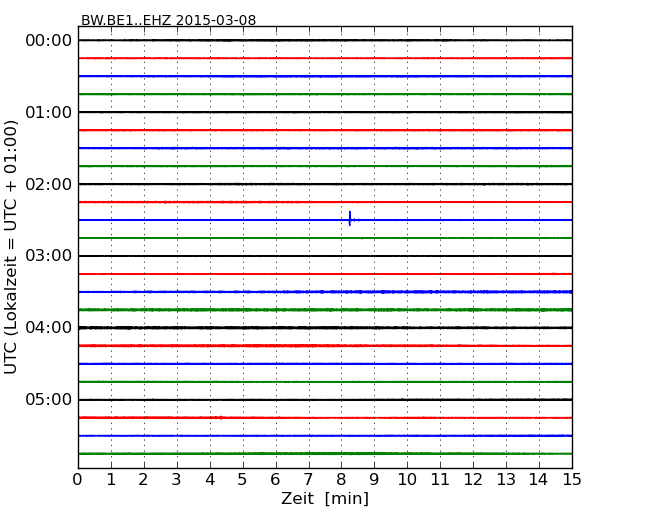The width and height of the screenshot is (650, 520).
Task: Click the Zeit [min] axis label
Action: tap(325, 498)
